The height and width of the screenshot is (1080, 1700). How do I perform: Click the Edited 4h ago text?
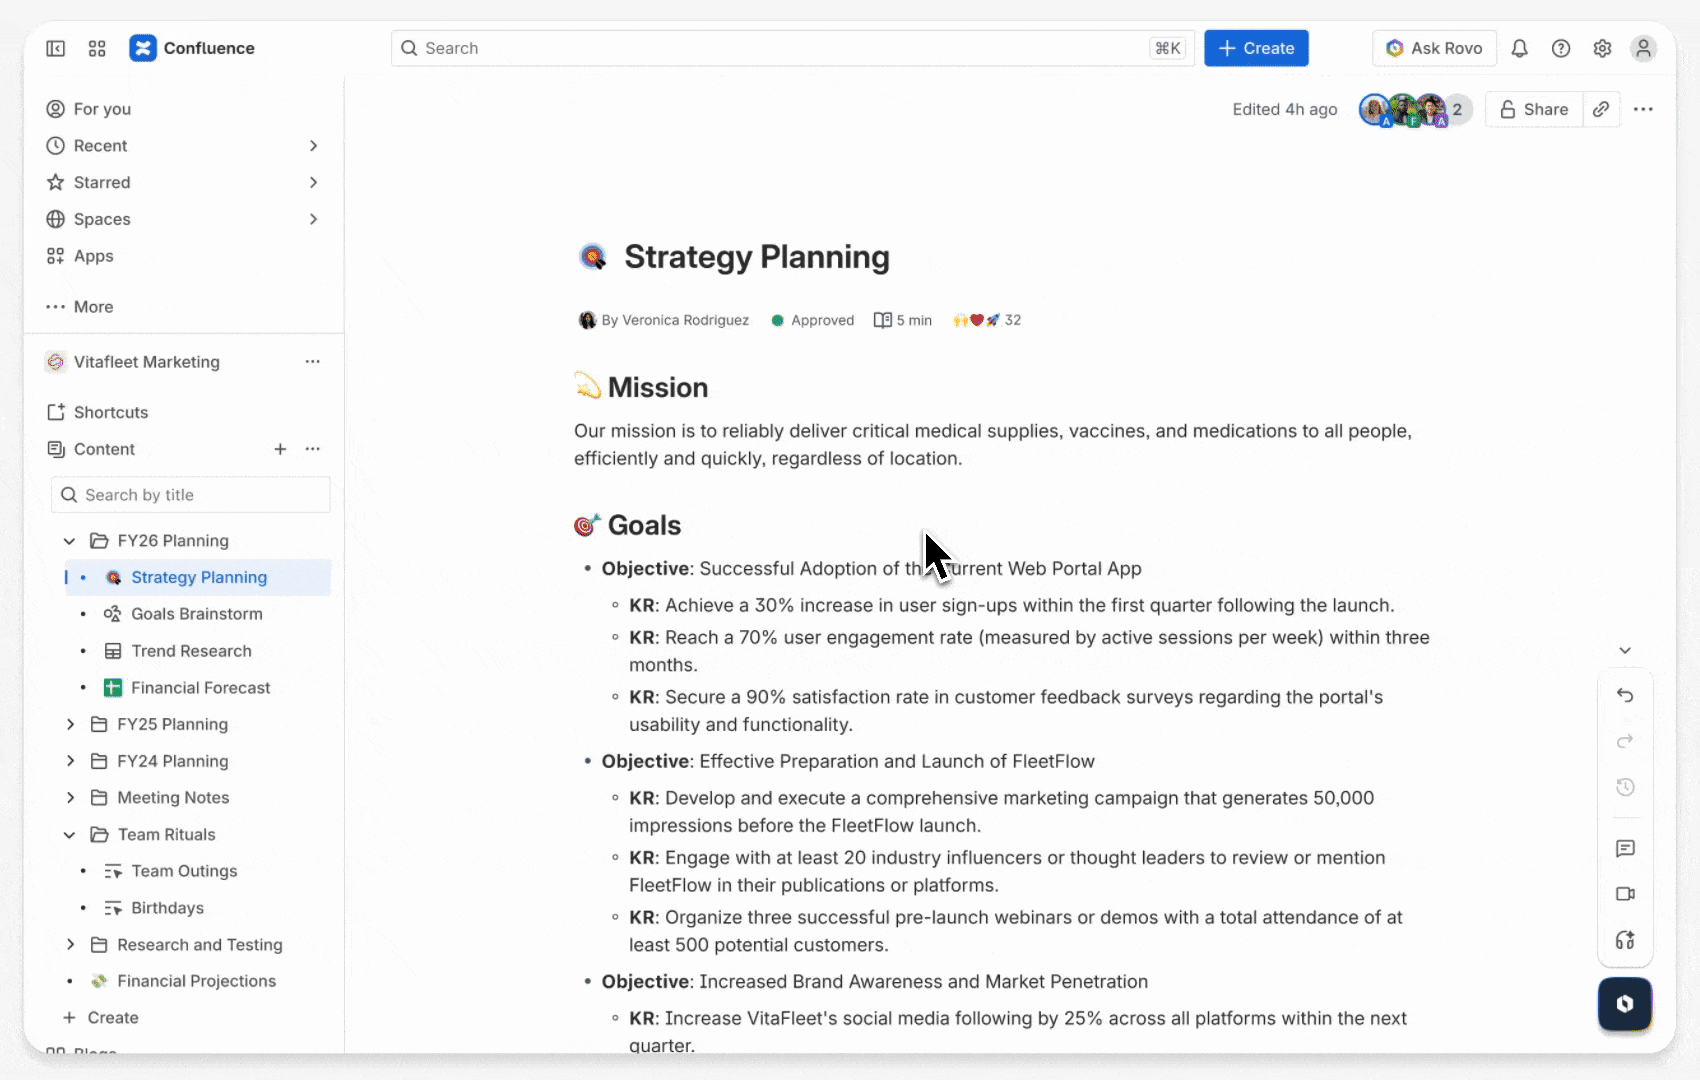click(1284, 109)
